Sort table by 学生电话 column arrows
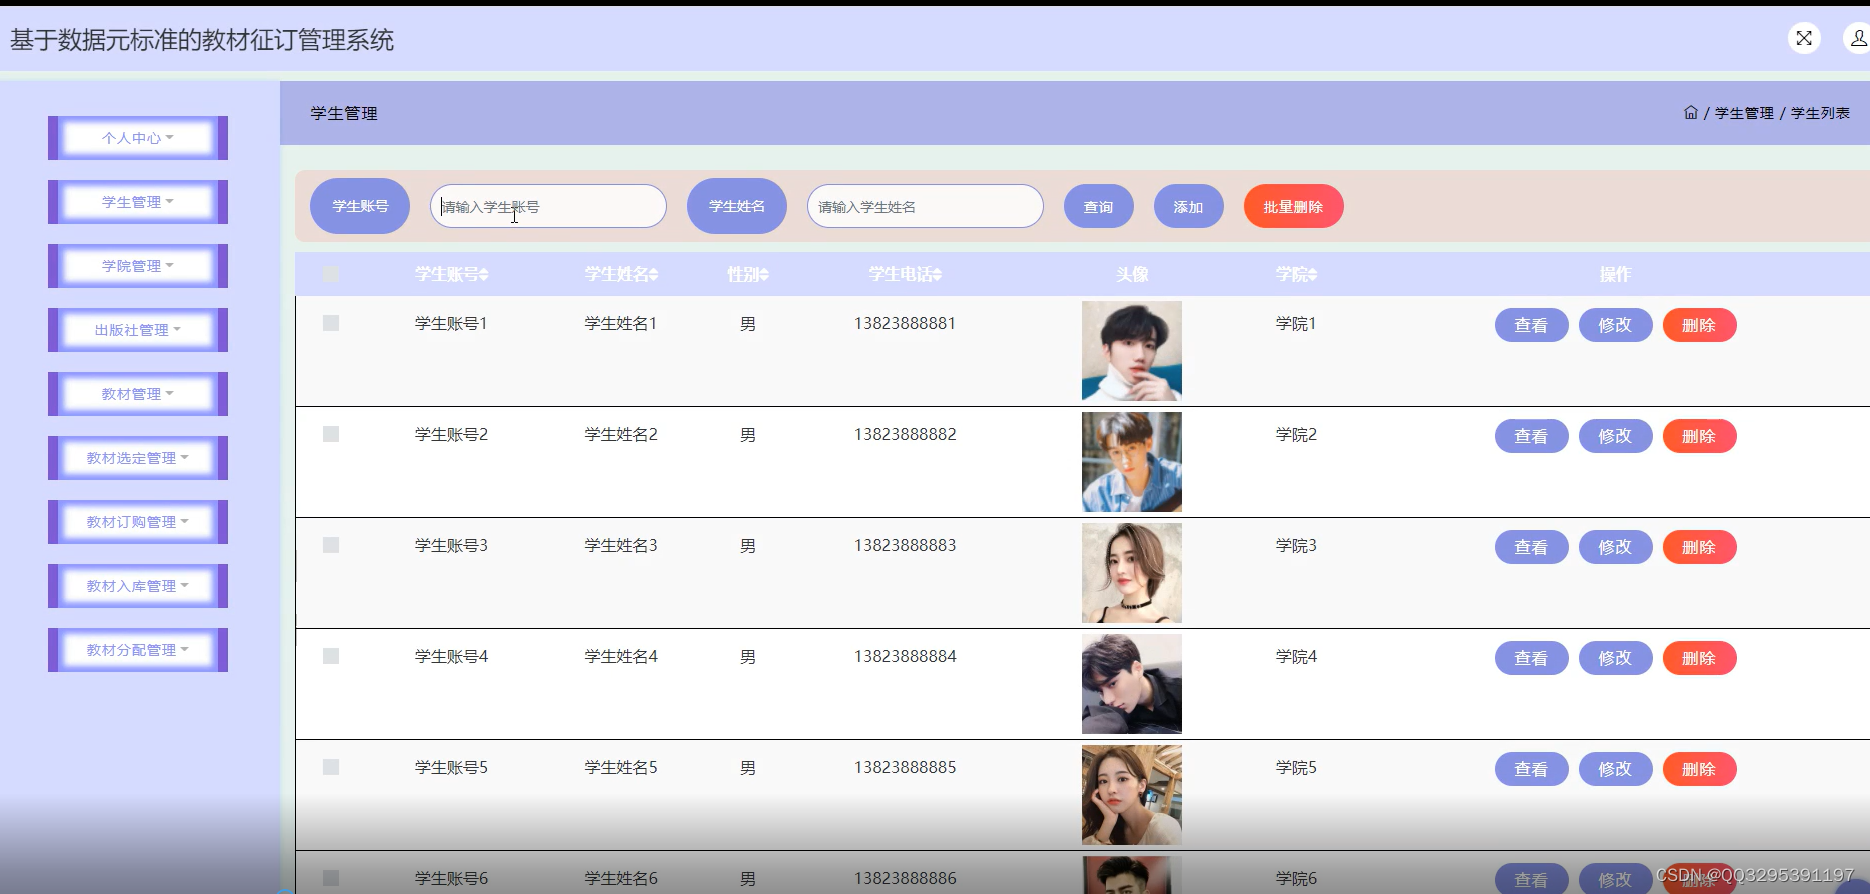This screenshot has width=1870, height=894. [937, 274]
